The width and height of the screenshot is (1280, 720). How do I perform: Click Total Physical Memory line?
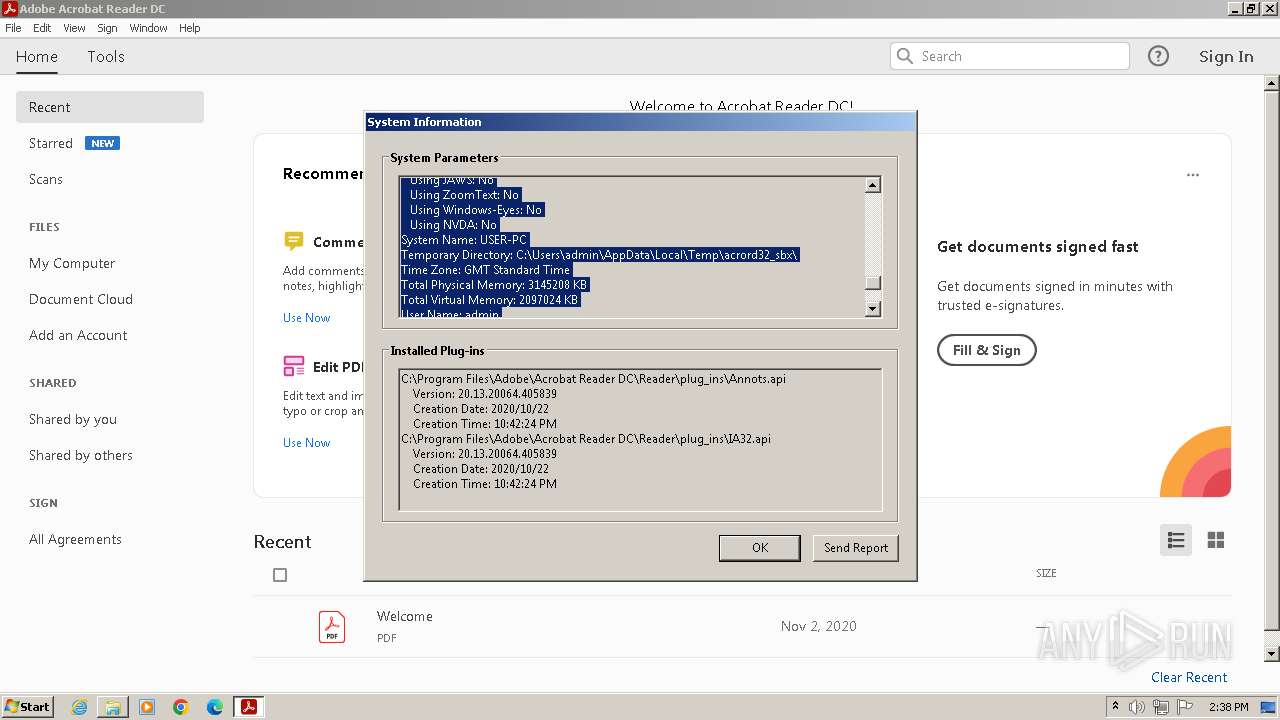(494, 285)
